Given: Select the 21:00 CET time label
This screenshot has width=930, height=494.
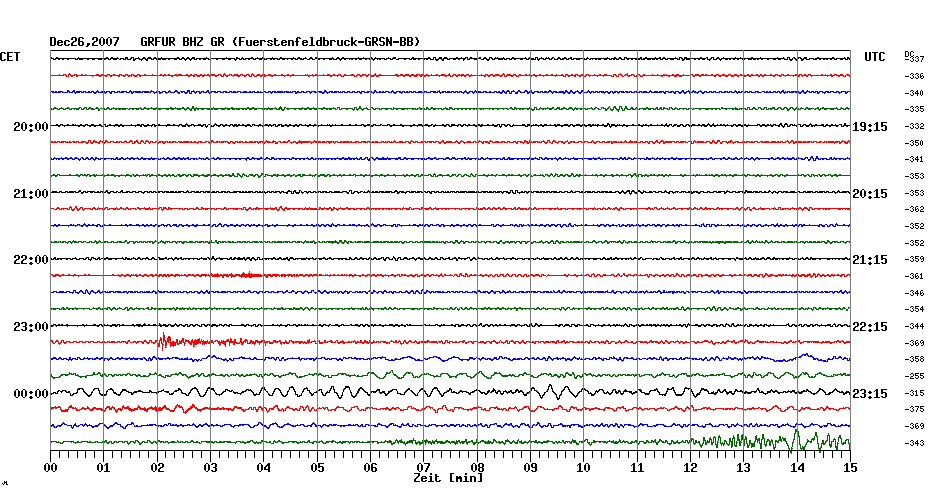Looking at the screenshot, I should (x=31, y=193).
